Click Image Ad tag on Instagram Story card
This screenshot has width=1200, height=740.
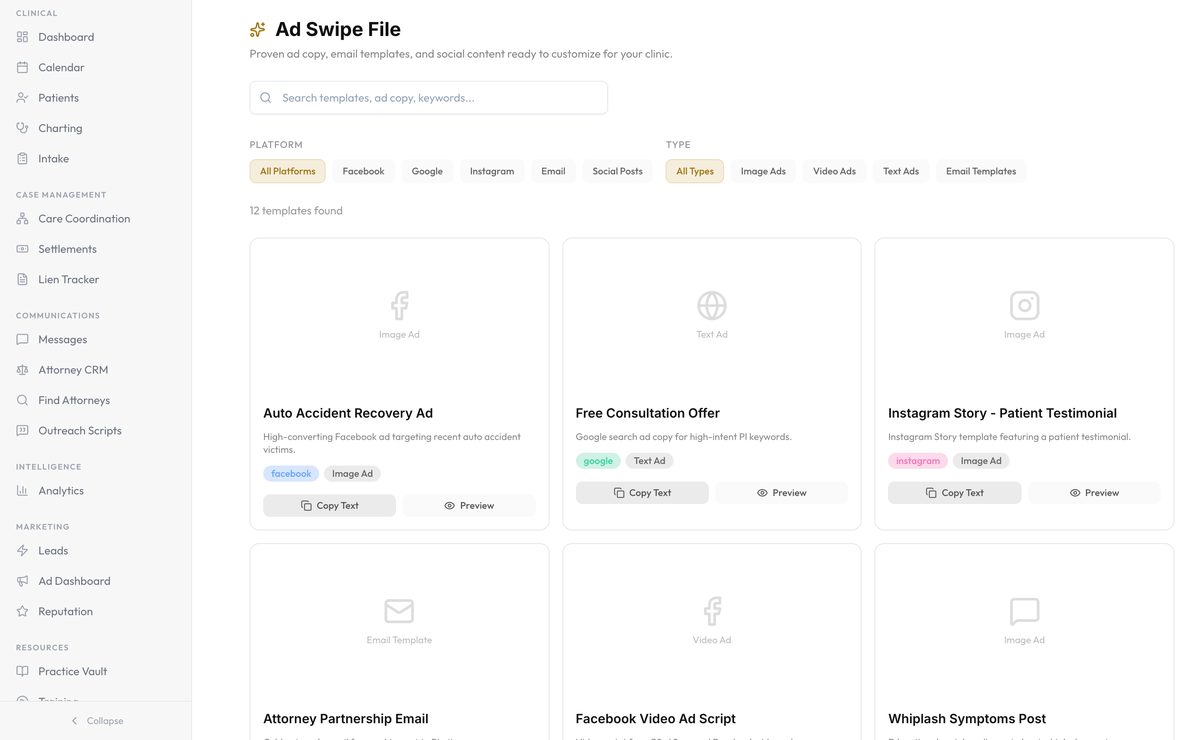point(981,461)
